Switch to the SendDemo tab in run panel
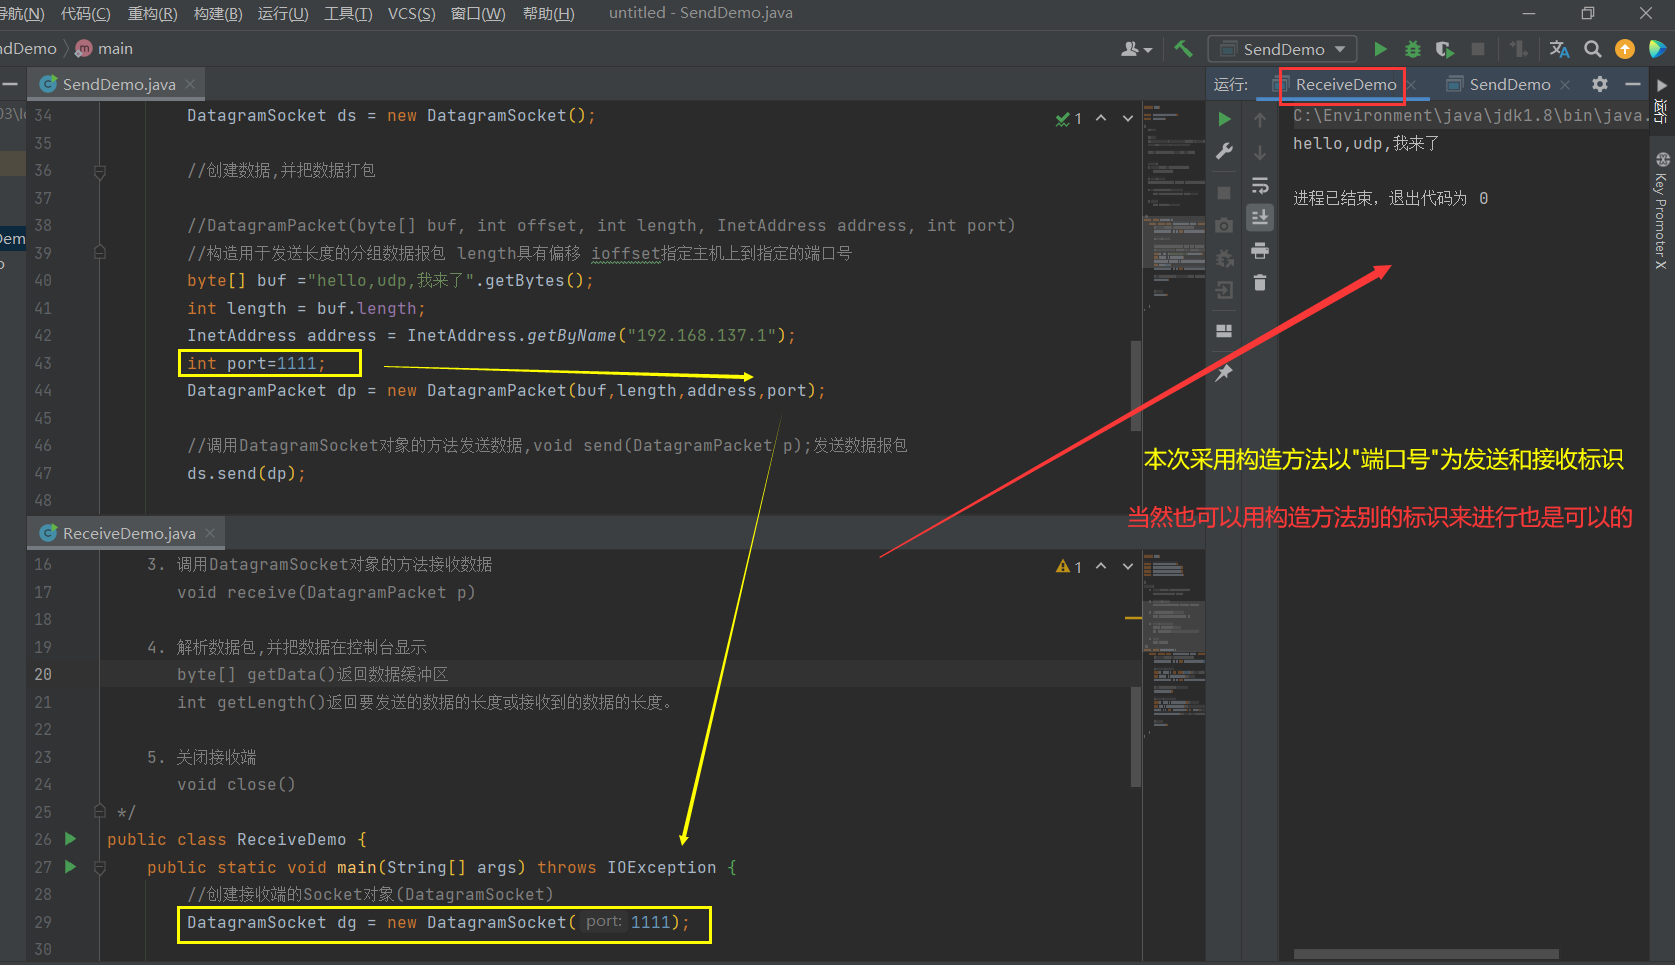Screen dimensions: 1675x965 (x=1509, y=85)
